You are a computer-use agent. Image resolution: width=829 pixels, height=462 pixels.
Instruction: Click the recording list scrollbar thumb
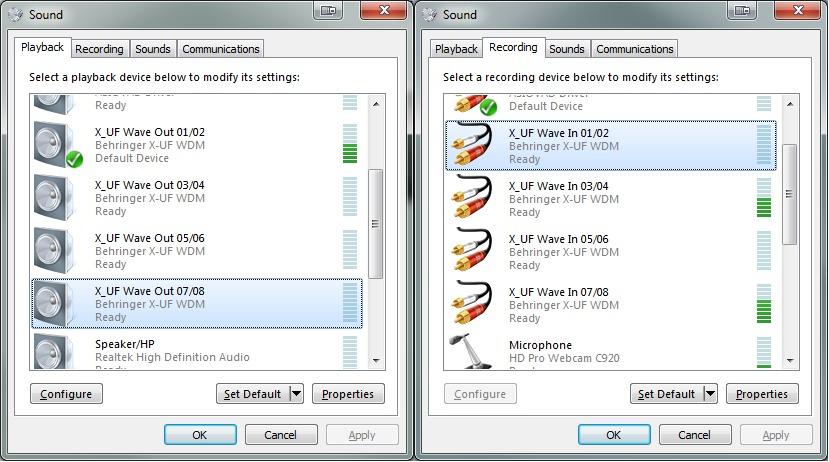click(x=789, y=194)
